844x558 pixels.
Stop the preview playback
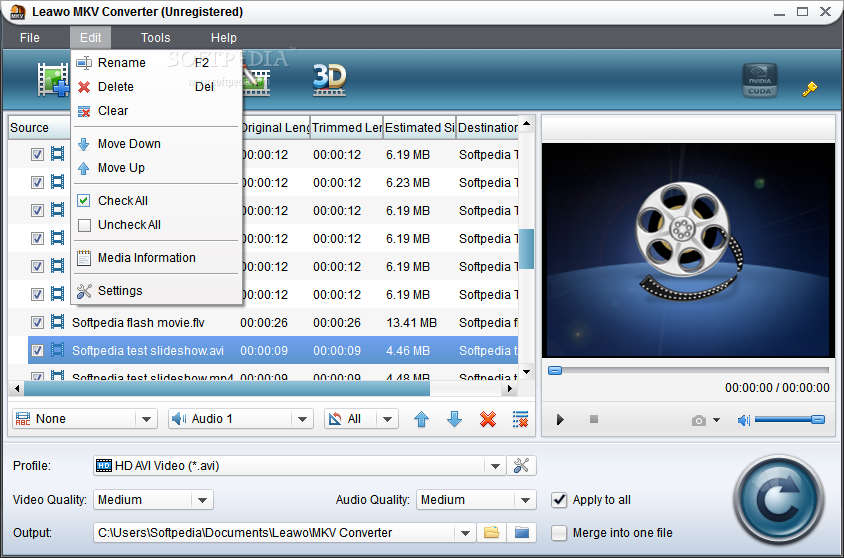pos(594,419)
